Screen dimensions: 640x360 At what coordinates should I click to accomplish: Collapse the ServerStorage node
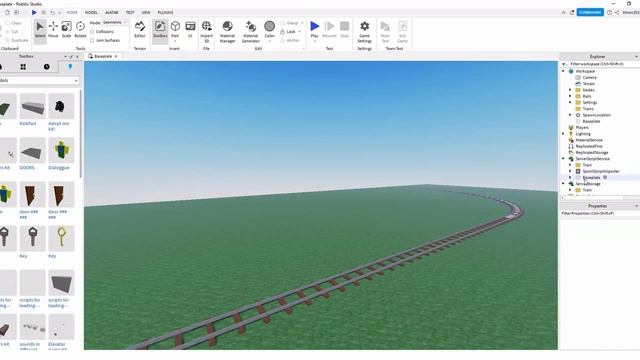[564, 184]
